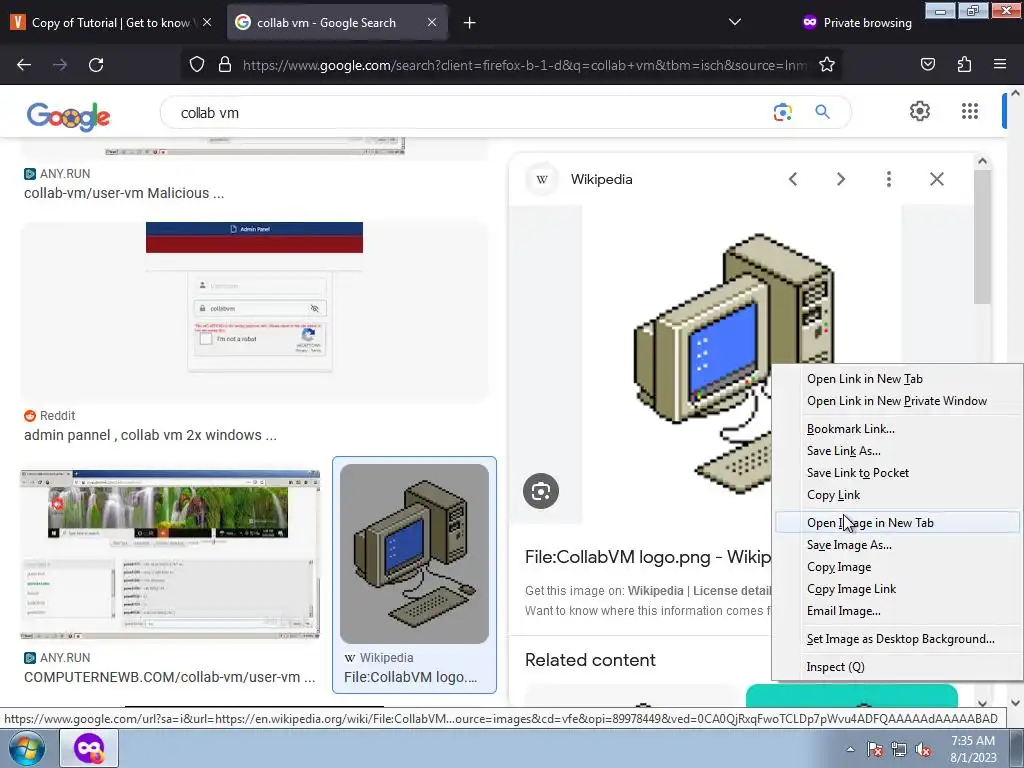This screenshot has height=768, width=1024.
Task: Choose 'Email Image...' entry
Action: 843,611
